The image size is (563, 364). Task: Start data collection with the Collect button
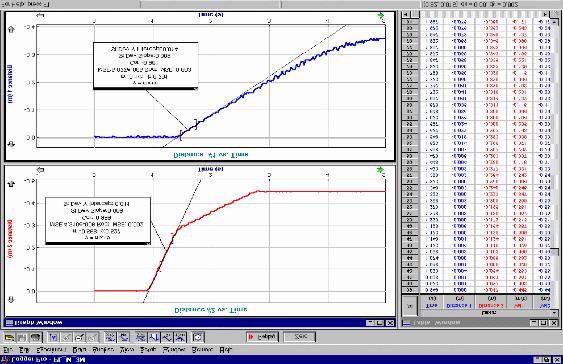[x=262, y=337]
